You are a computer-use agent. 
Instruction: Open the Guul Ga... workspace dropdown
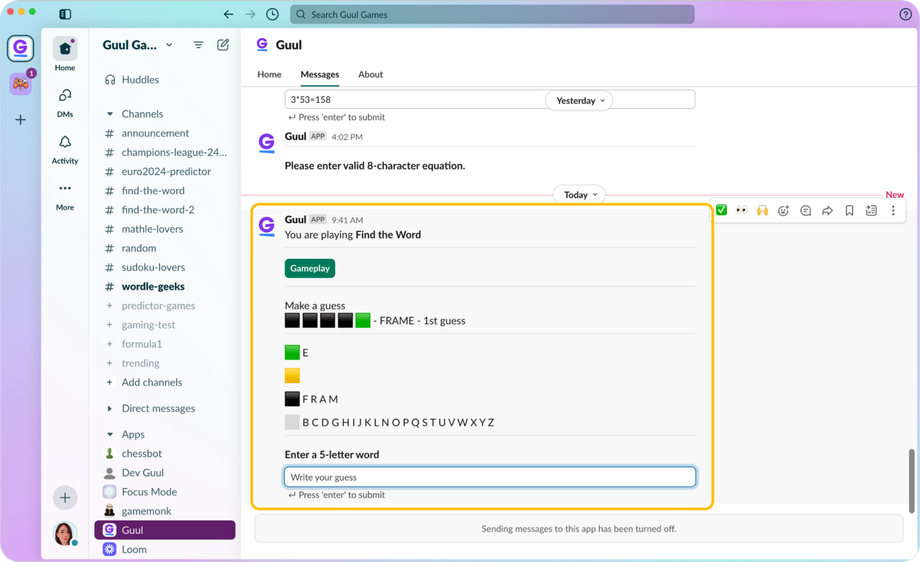pos(137,45)
